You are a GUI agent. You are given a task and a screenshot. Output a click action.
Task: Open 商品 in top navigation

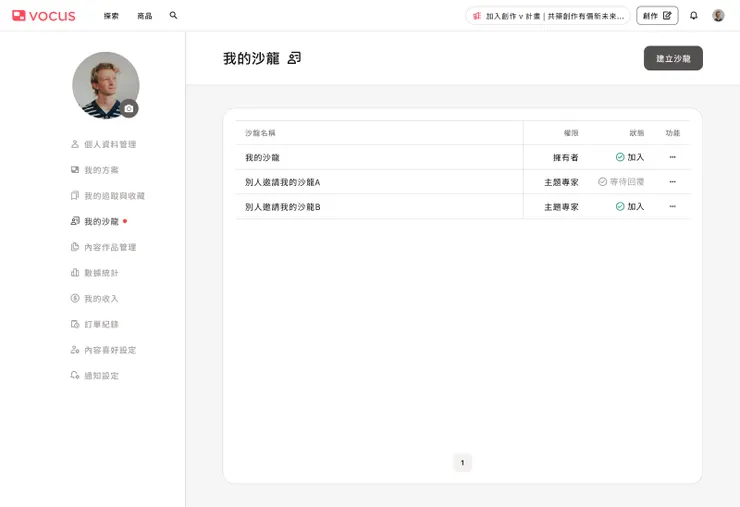coord(145,16)
